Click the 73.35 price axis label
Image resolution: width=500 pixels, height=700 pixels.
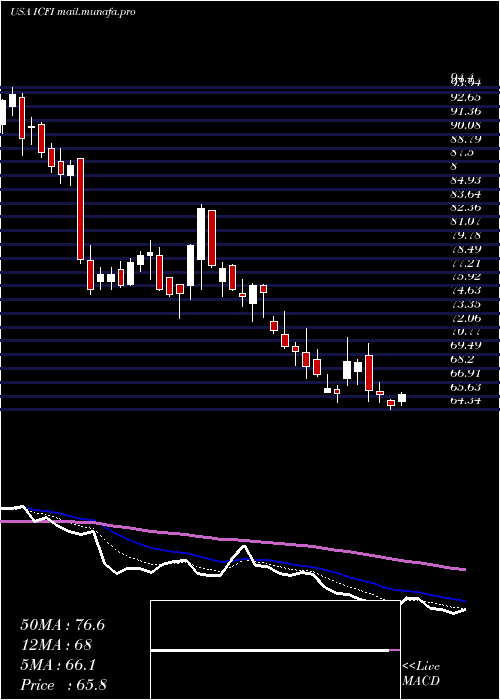(466, 304)
